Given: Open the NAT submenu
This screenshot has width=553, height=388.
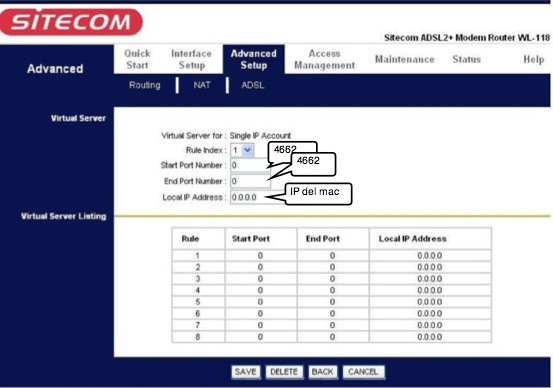Looking at the screenshot, I should (202, 85).
